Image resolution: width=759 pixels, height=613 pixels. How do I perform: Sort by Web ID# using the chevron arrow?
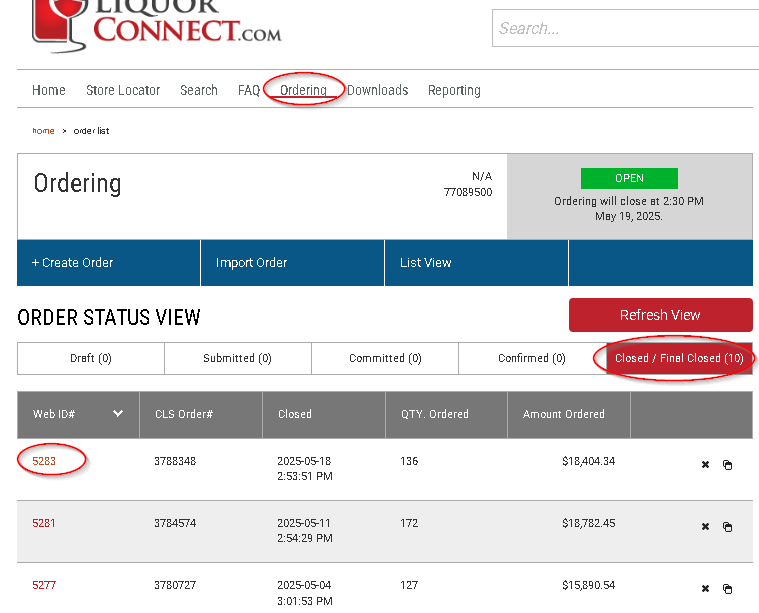tap(118, 414)
